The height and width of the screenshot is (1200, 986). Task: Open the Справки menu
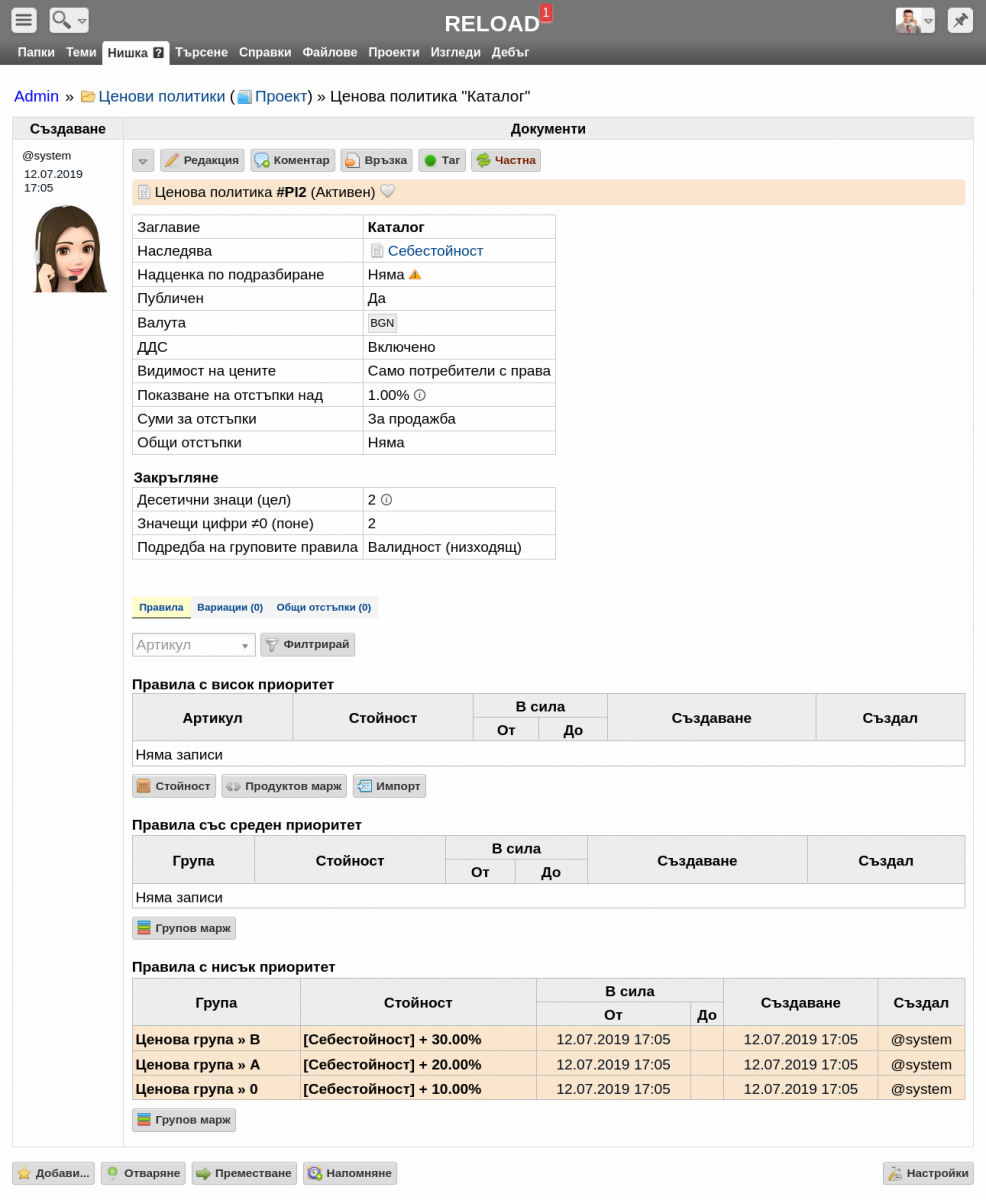[x=265, y=53]
